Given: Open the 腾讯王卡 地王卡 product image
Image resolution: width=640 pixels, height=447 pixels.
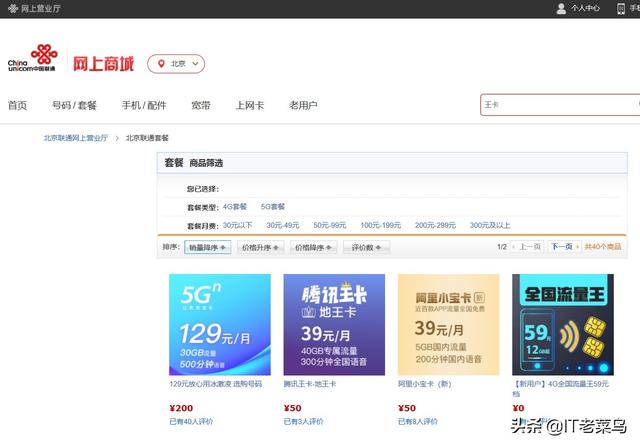Looking at the screenshot, I should point(334,325).
